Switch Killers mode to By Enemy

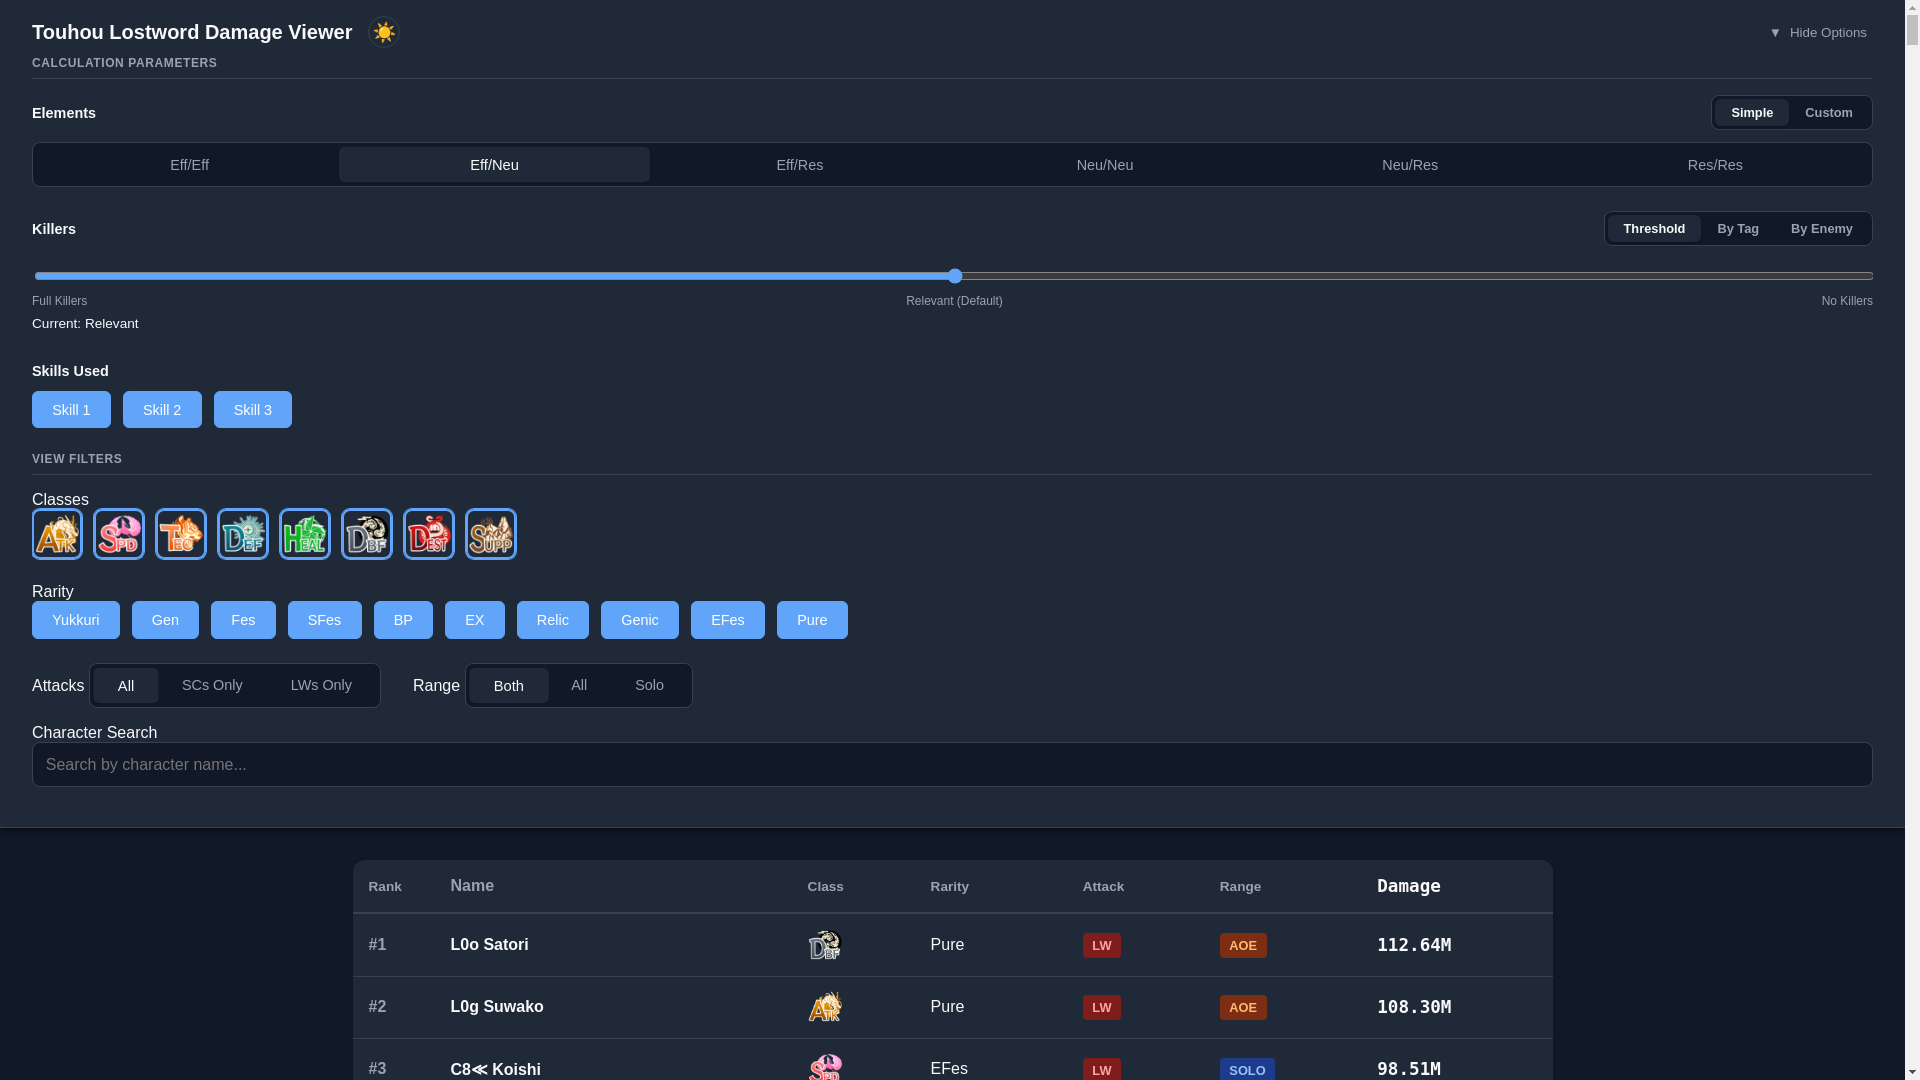(1822, 229)
